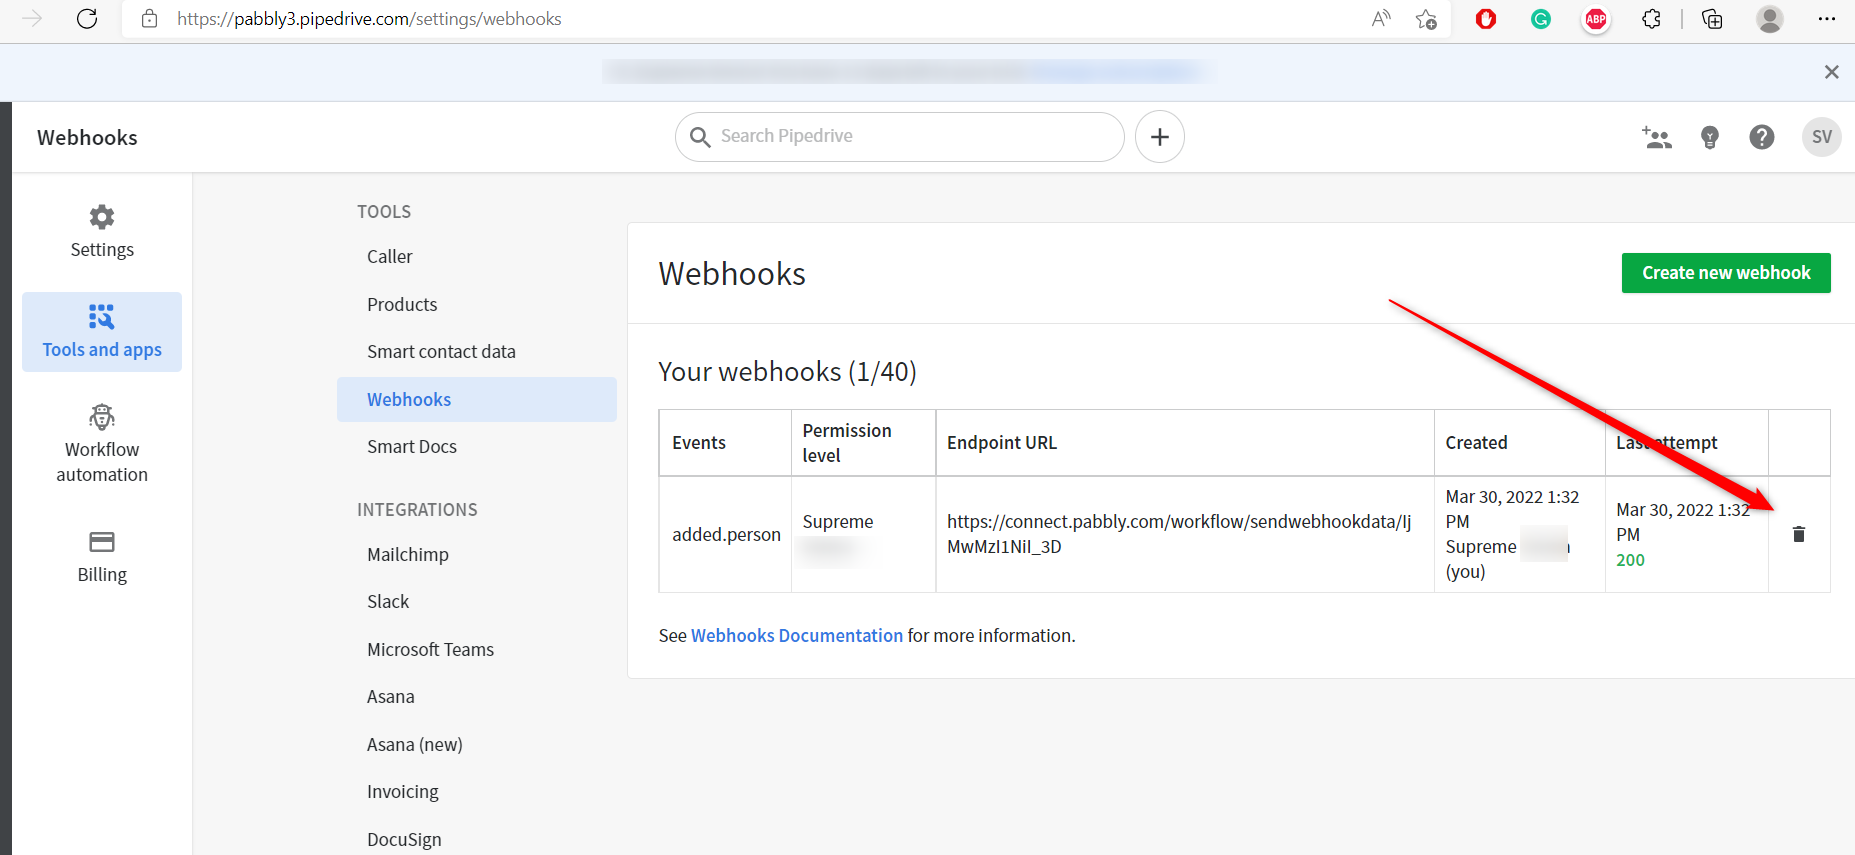Open Caller under Tools
This screenshot has width=1855, height=855.
390,257
